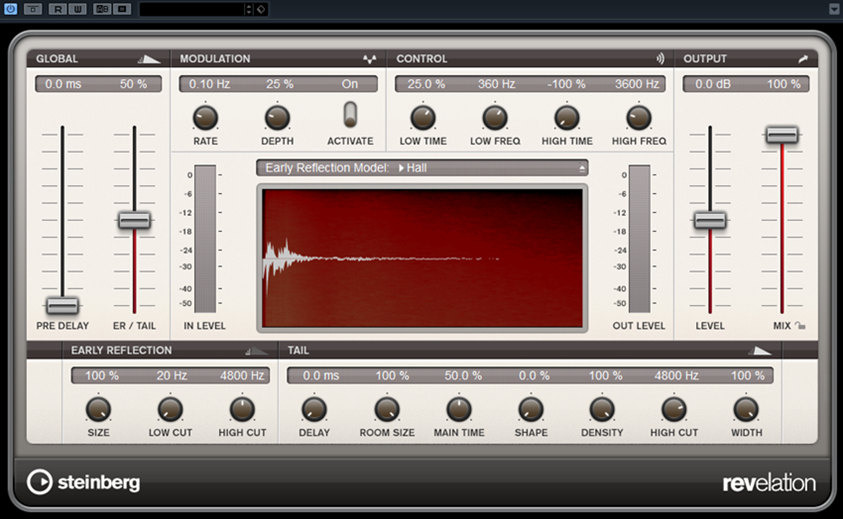This screenshot has height=519, width=843.
Task: Click the Early Reflection High Cut knob
Action: coord(242,409)
